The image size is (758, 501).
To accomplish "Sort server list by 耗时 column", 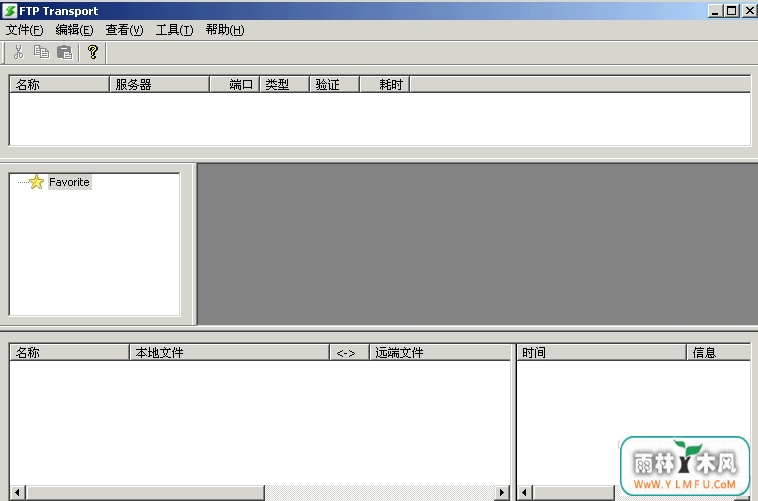I will [x=385, y=85].
